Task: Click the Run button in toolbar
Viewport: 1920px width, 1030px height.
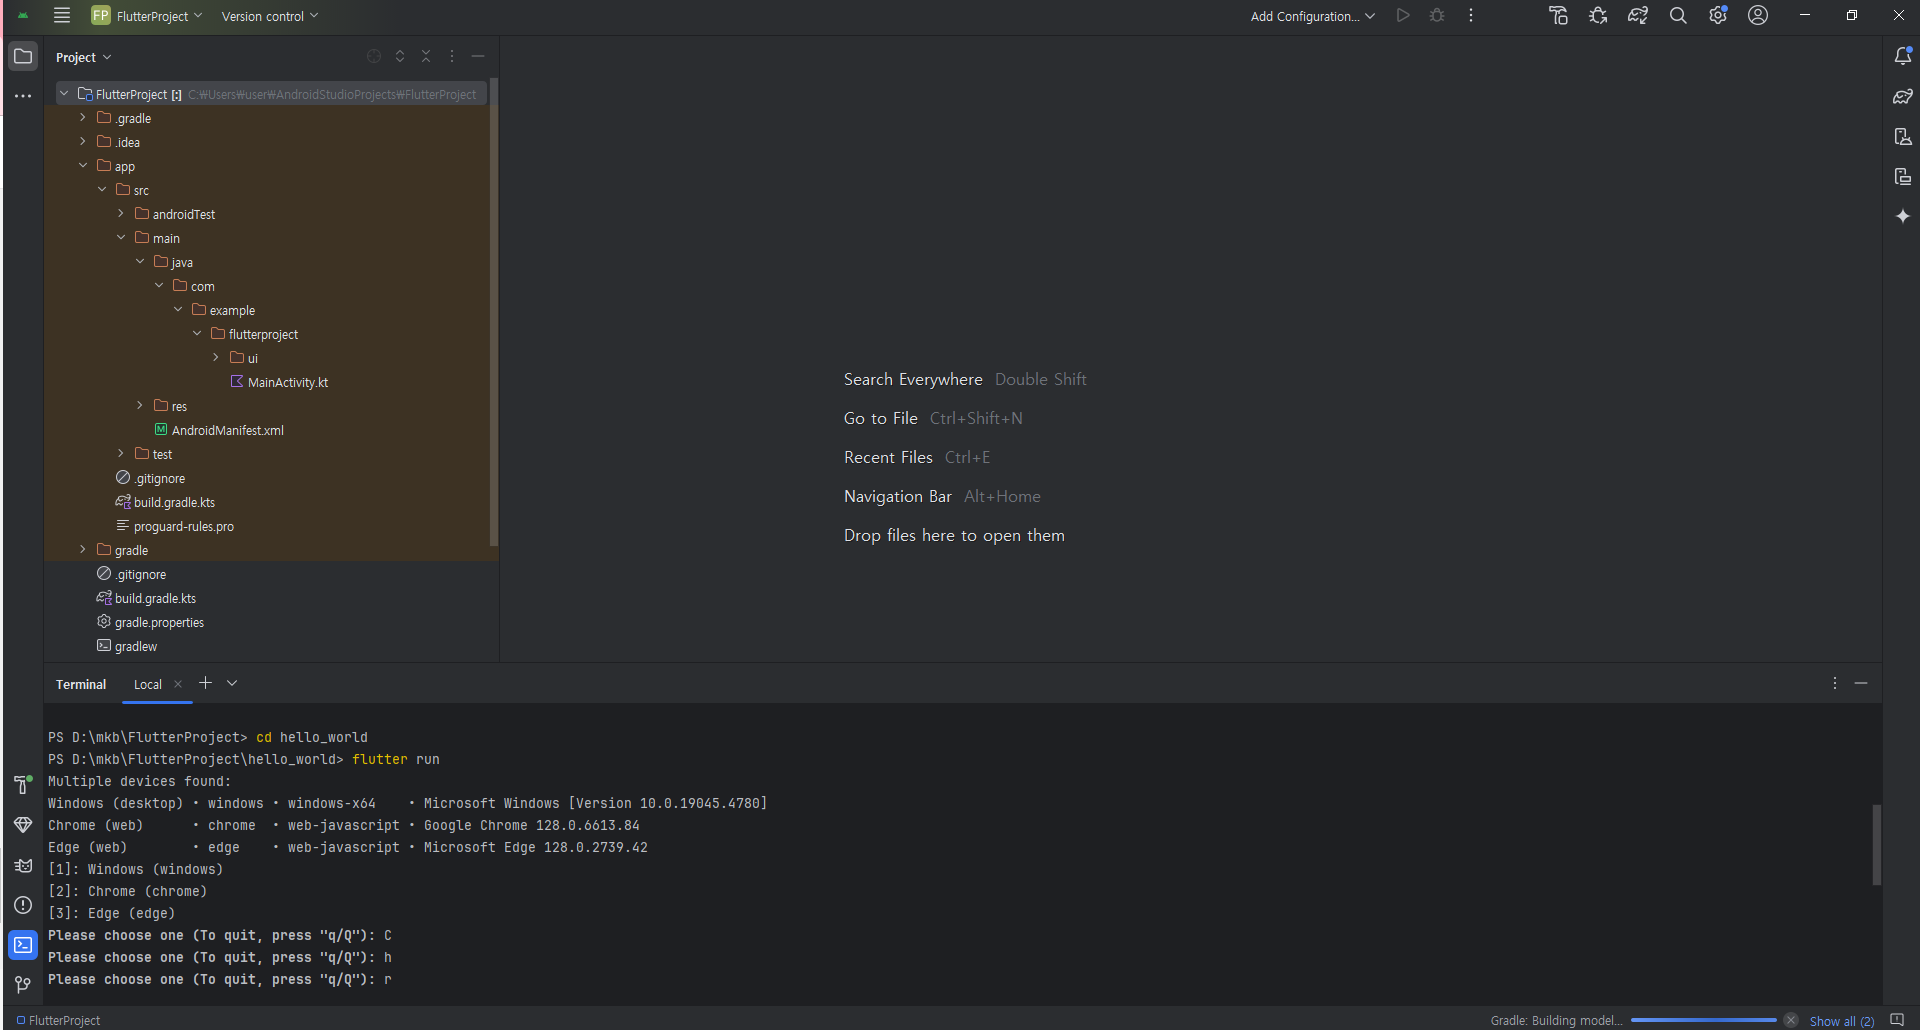Action: coord(1403,16)
